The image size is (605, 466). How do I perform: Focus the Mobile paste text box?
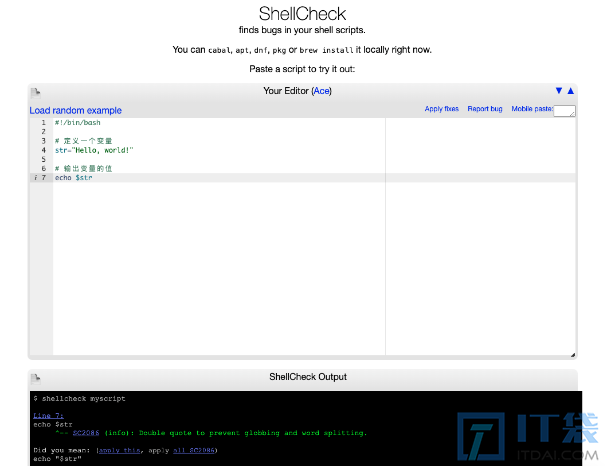(564, 111)
